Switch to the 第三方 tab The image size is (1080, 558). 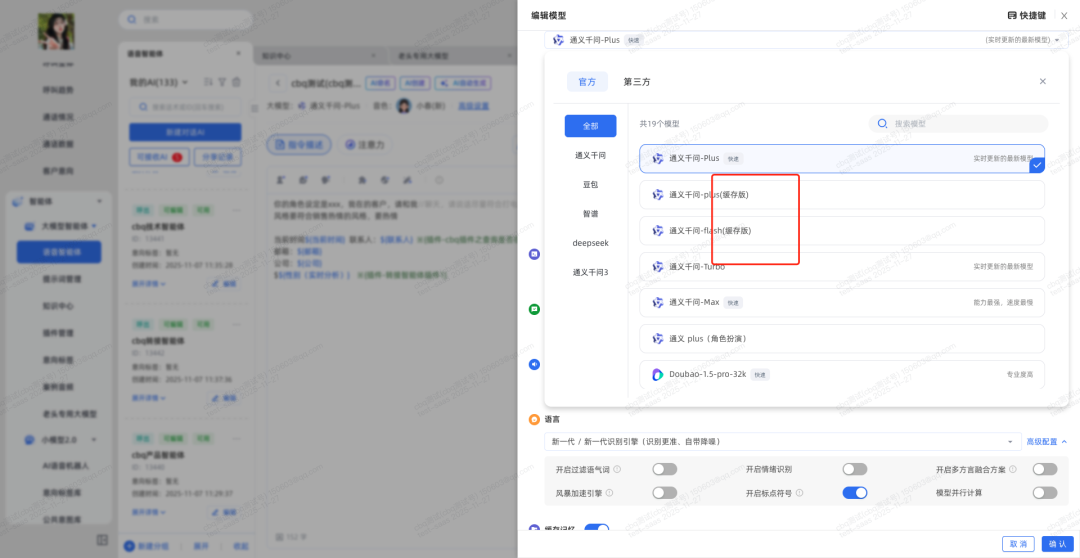coord(637,82)
